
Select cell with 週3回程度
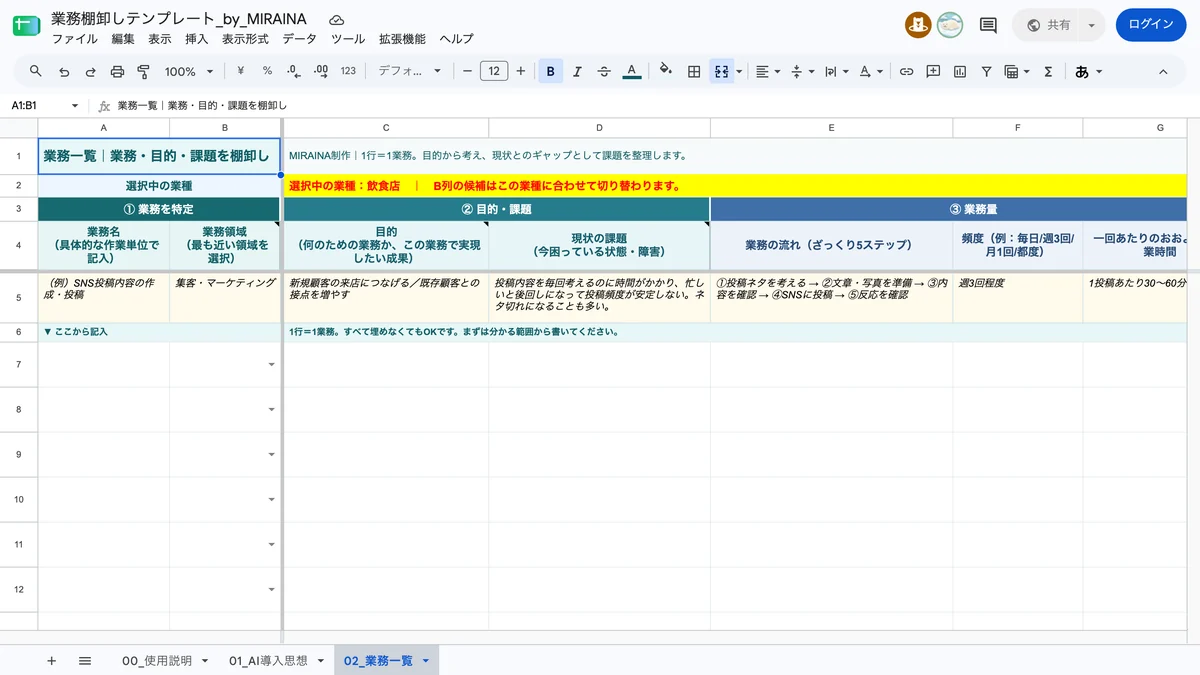point(1018,298)
